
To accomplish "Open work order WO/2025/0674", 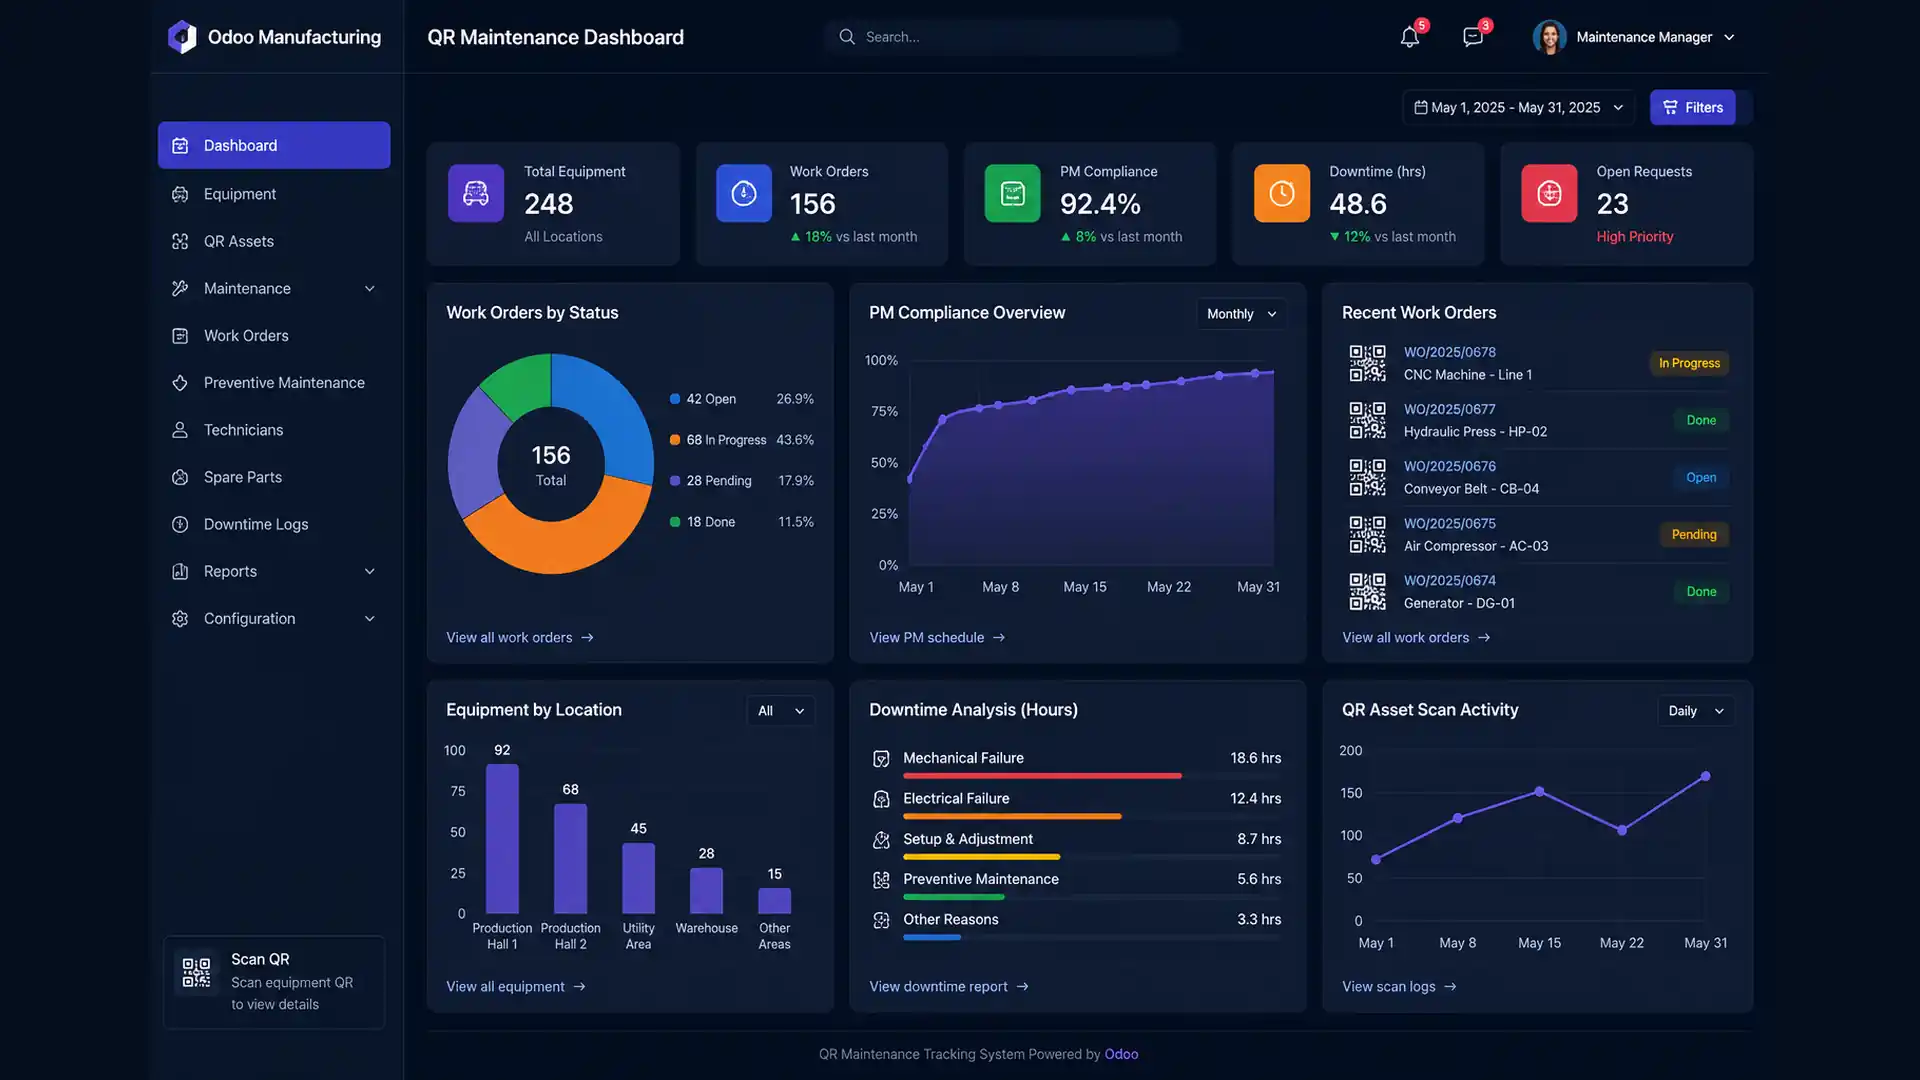I will pos(1449,580).
